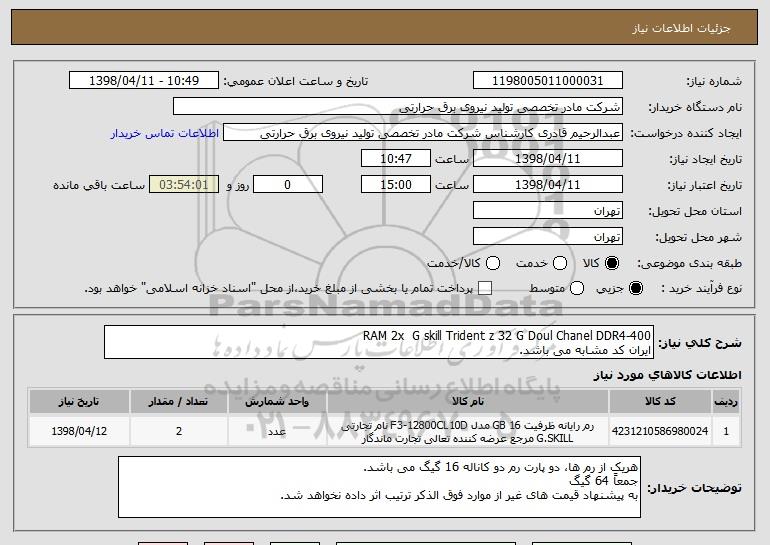Click the G.SKILL product name cell
Viewport: 770px width, 545px height.
coord(468,432)
